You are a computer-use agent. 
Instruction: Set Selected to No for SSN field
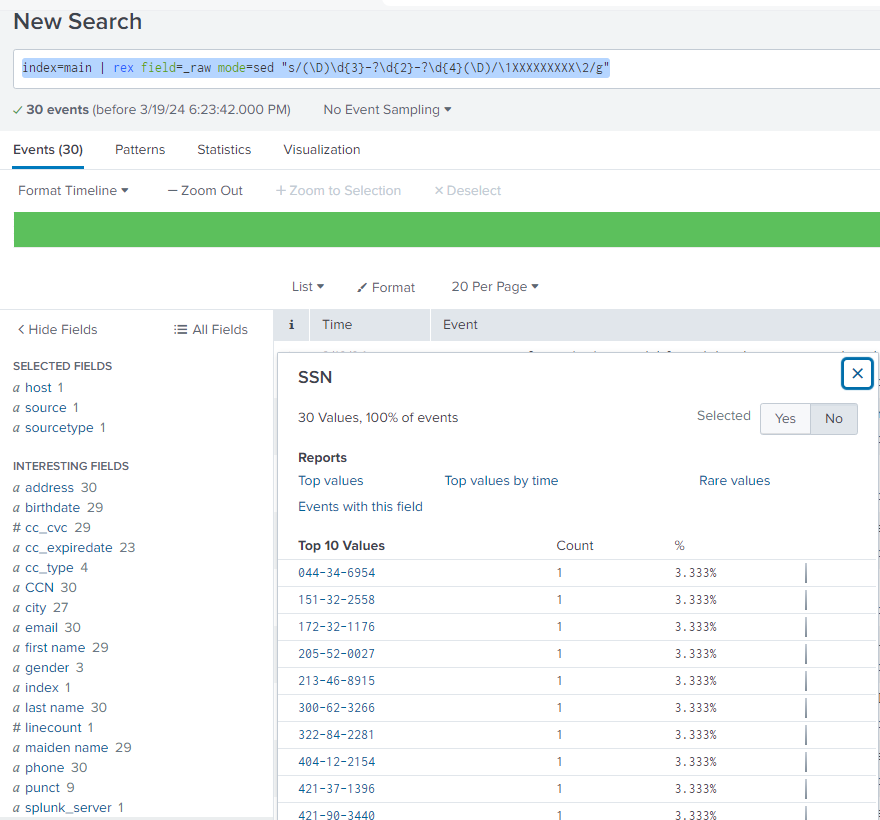coord(834,418)
